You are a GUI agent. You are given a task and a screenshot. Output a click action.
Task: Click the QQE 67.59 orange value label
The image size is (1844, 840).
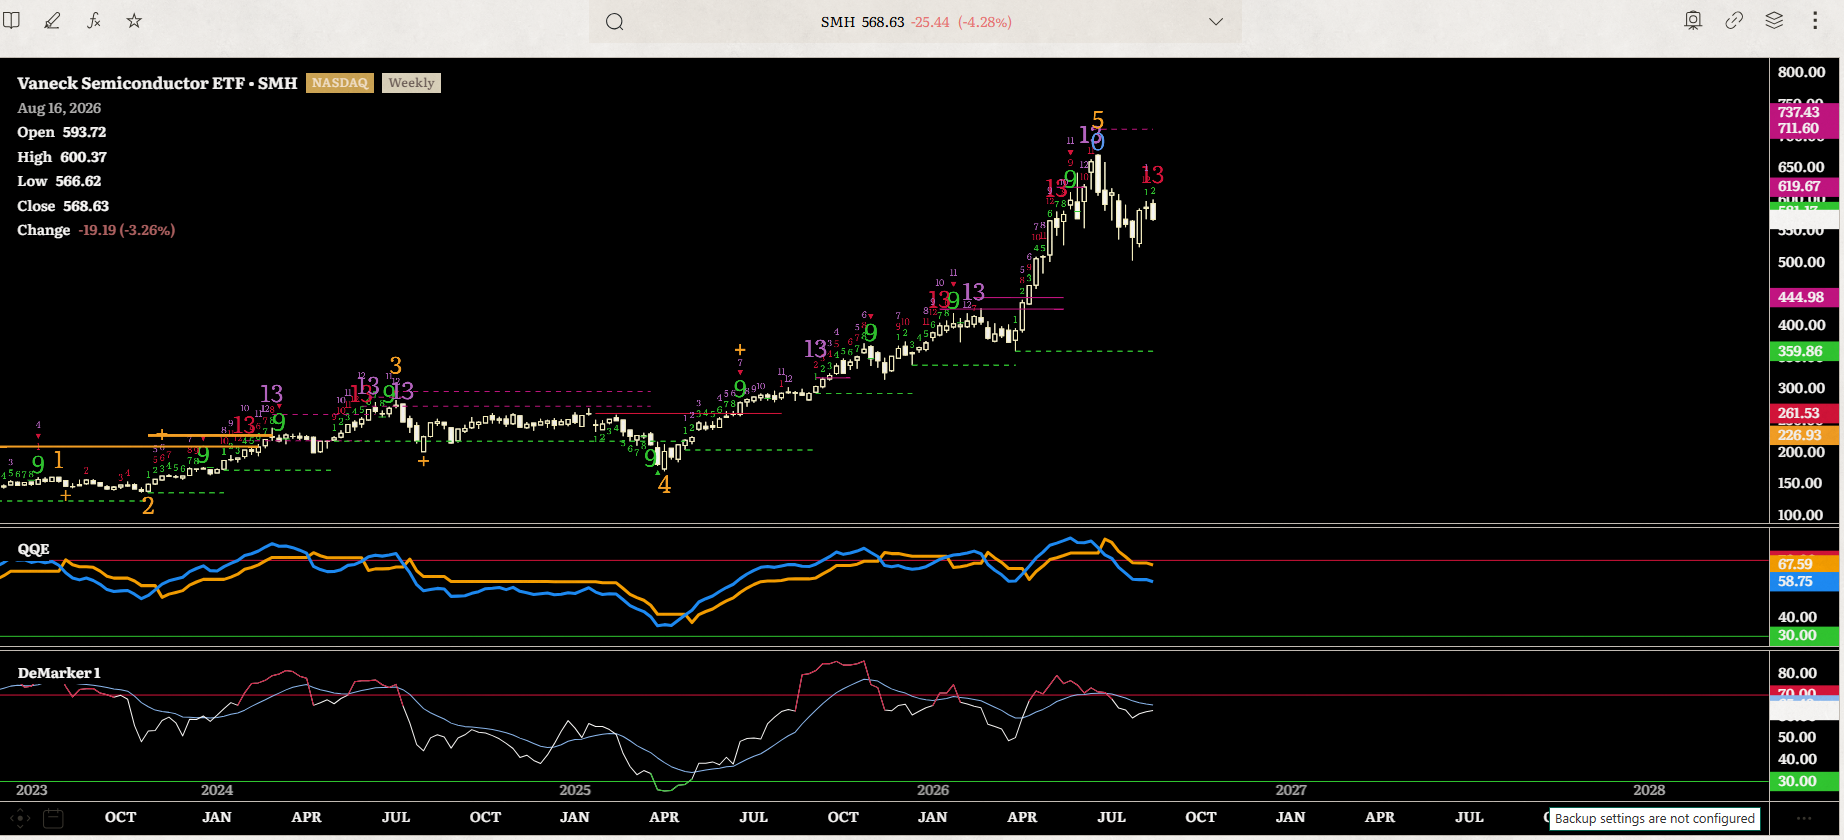click(x=1804, y=564)
